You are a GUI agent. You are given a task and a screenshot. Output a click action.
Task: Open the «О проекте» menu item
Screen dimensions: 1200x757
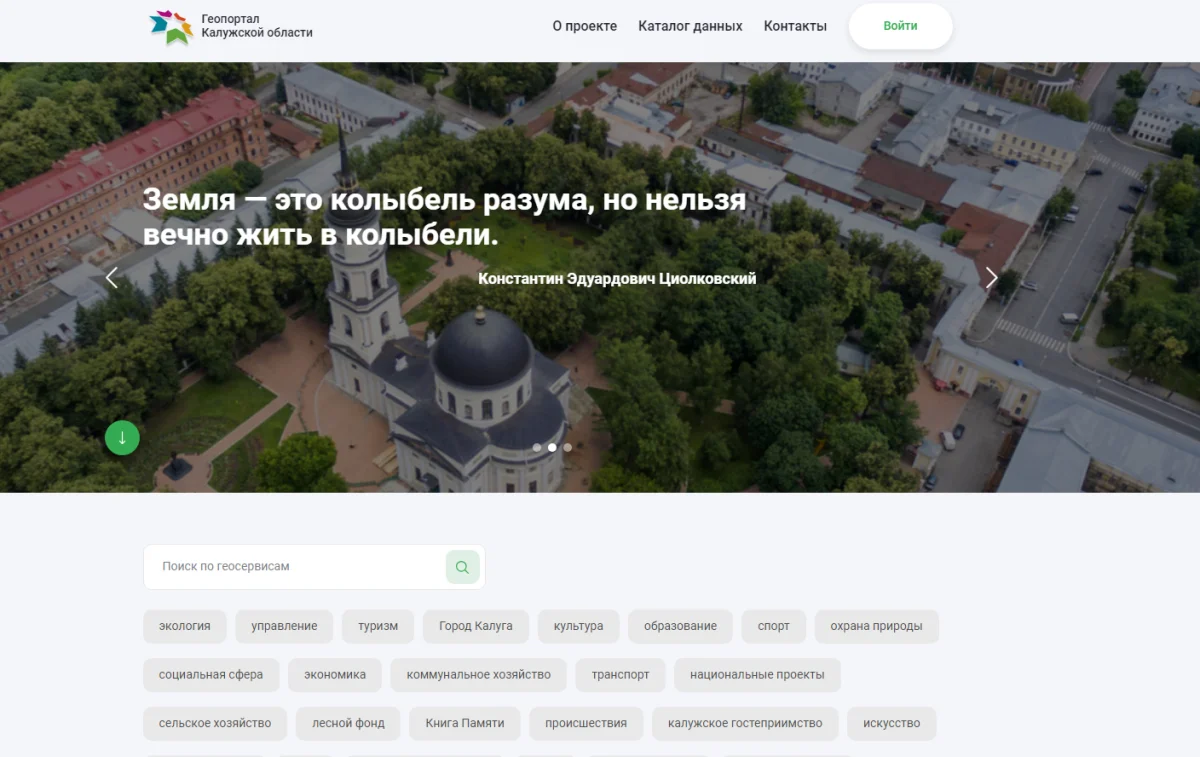tap(584, 26)
